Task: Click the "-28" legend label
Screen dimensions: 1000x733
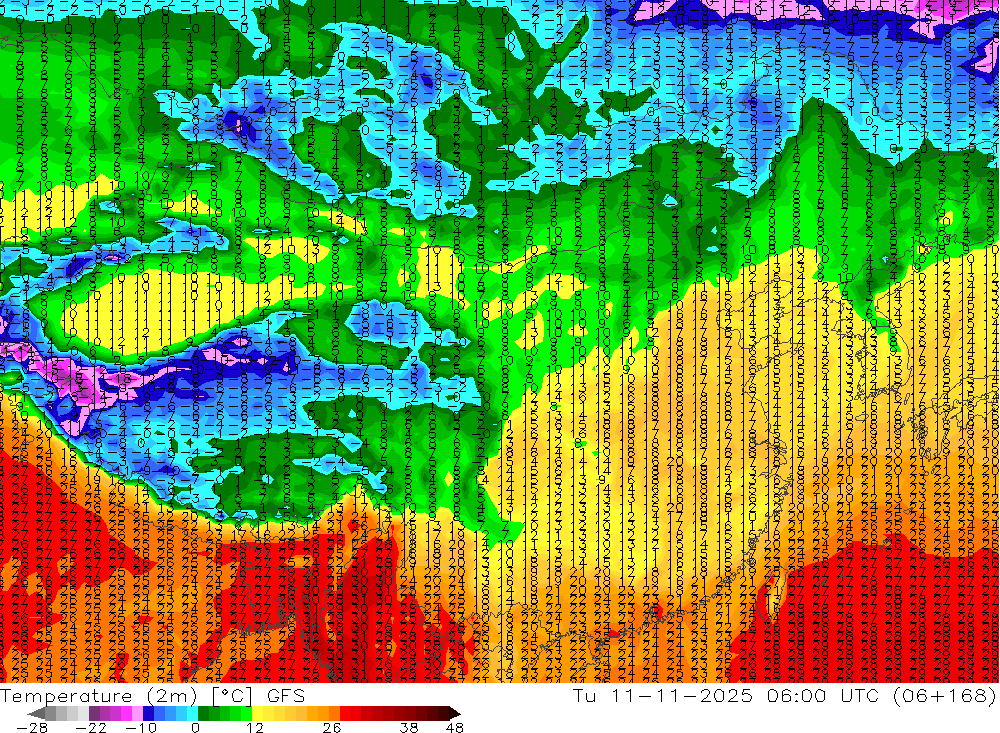Action: pos(31,728)
